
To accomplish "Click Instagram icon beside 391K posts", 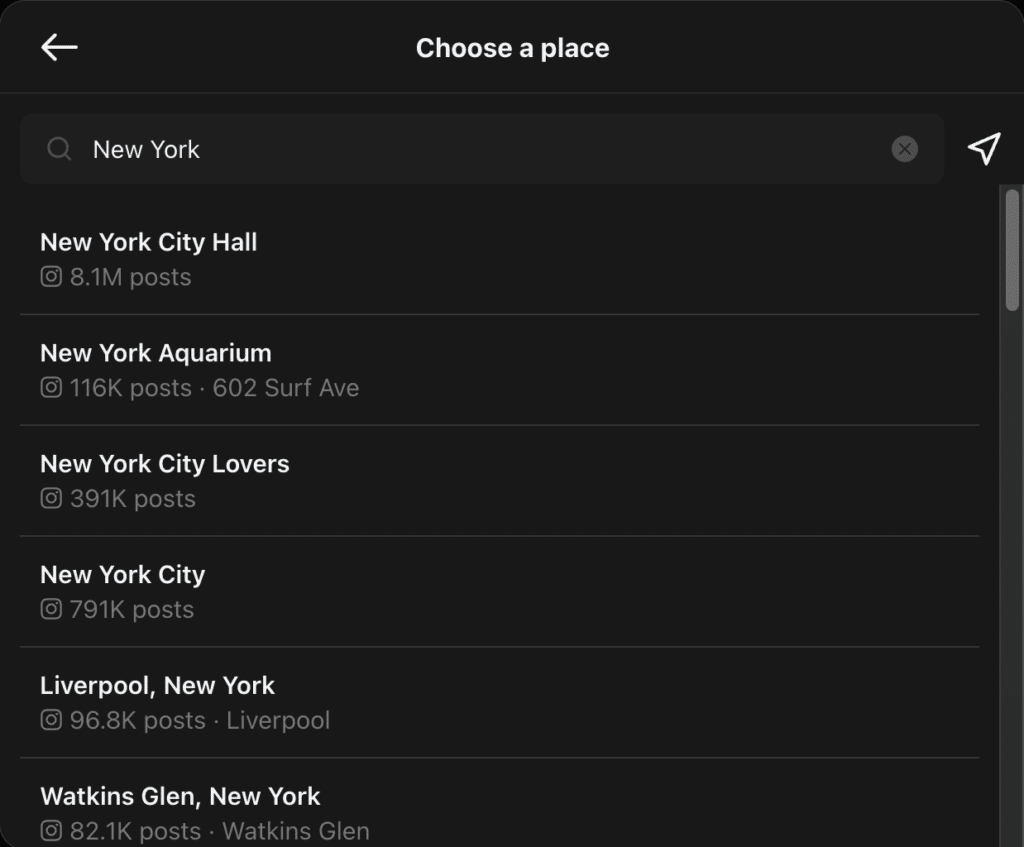I will tap(51, 499).
